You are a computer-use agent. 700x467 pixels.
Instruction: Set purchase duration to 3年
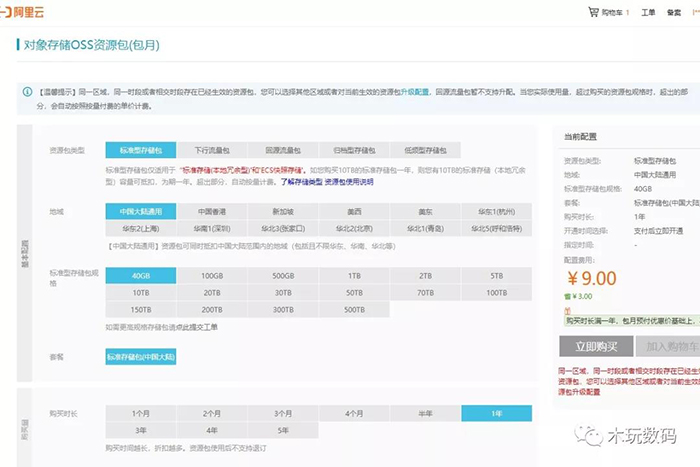pyautogui.click(x=141, y=430)
